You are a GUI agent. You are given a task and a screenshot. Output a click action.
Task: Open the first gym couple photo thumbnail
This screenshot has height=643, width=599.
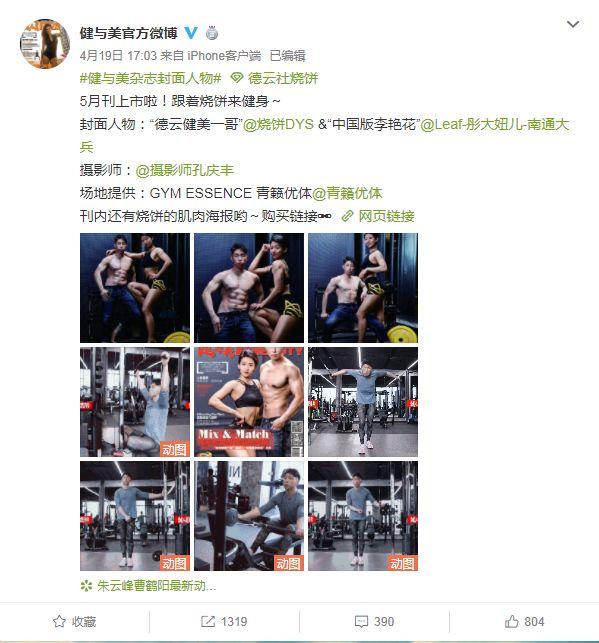135,288
